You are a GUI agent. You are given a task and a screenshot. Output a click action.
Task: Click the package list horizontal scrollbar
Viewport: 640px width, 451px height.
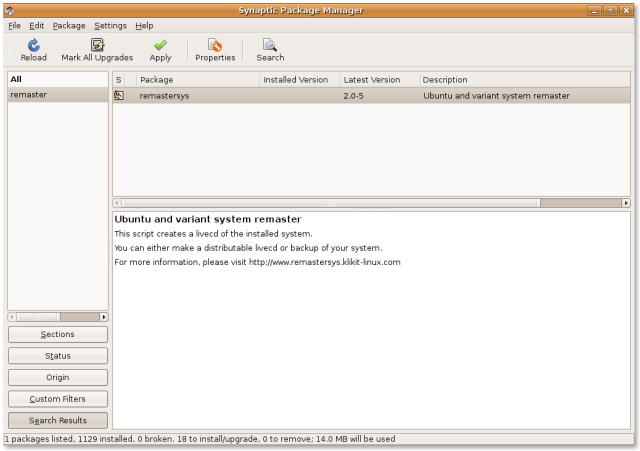[330, 202]
